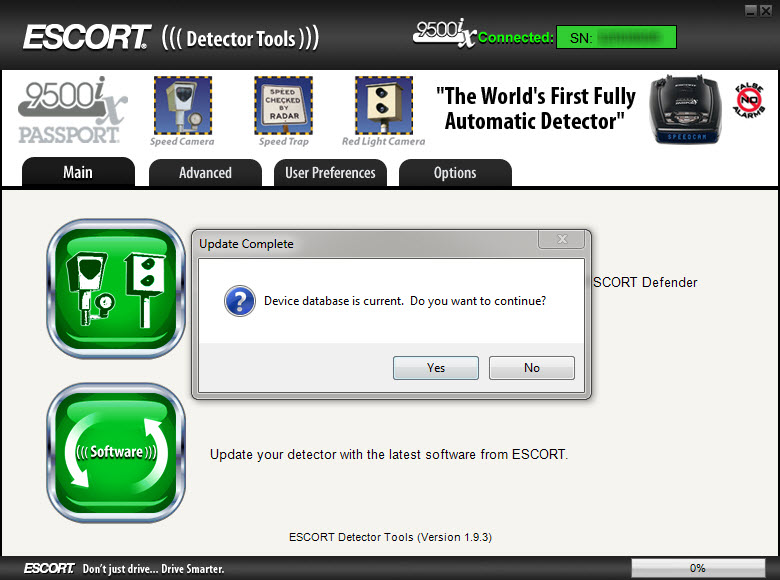780x580 pixels.
Task: Click the Red Light Camera icon
Action: [383, 105]
